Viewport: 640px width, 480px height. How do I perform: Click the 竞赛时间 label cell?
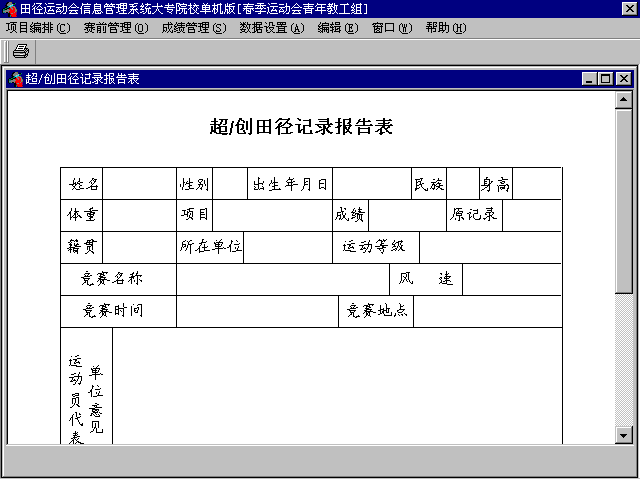(118, 311)
